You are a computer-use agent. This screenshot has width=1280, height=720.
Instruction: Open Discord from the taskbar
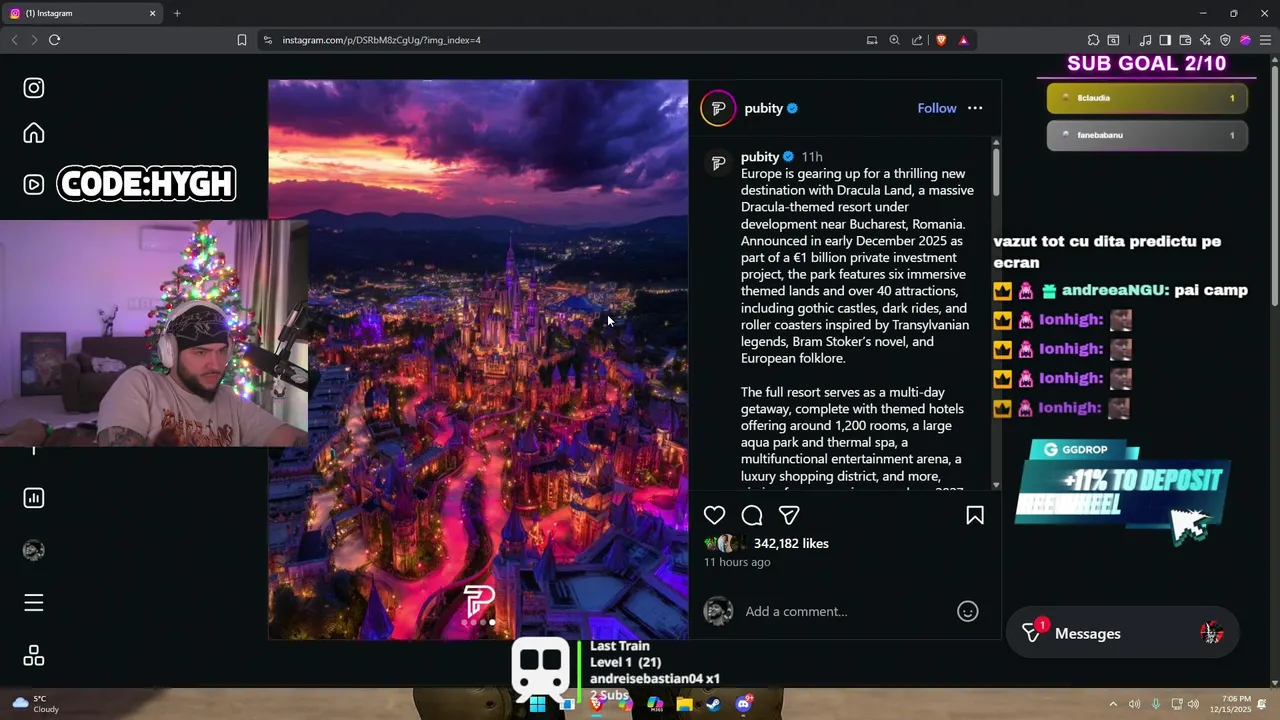(x=743, y=704)
